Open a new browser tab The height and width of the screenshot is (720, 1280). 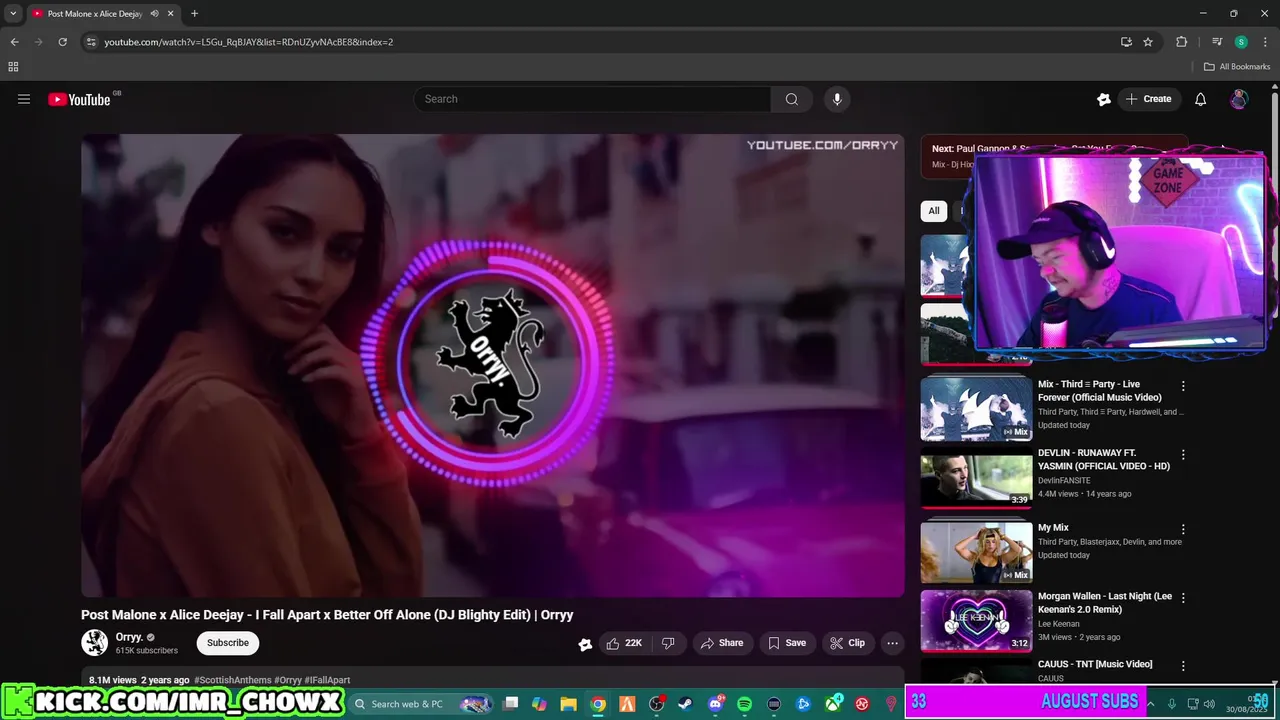194,14
